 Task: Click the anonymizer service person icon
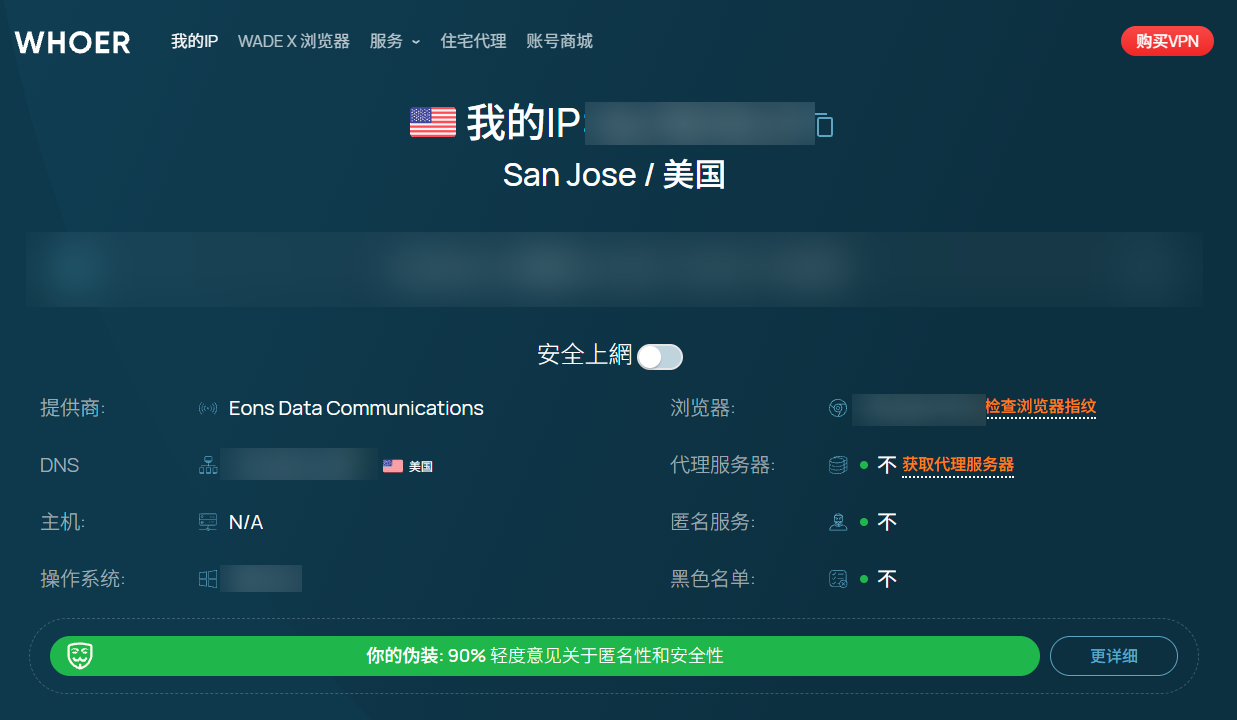838,522
